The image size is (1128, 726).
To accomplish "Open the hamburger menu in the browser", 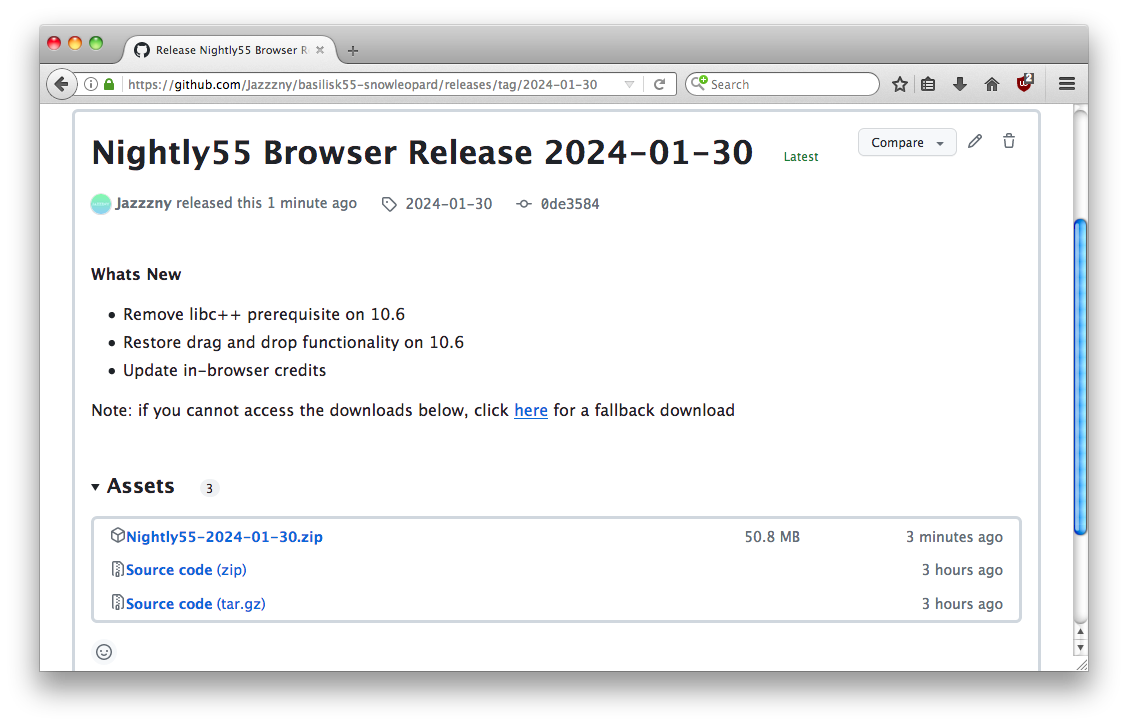I will [x=1067, y=85].
